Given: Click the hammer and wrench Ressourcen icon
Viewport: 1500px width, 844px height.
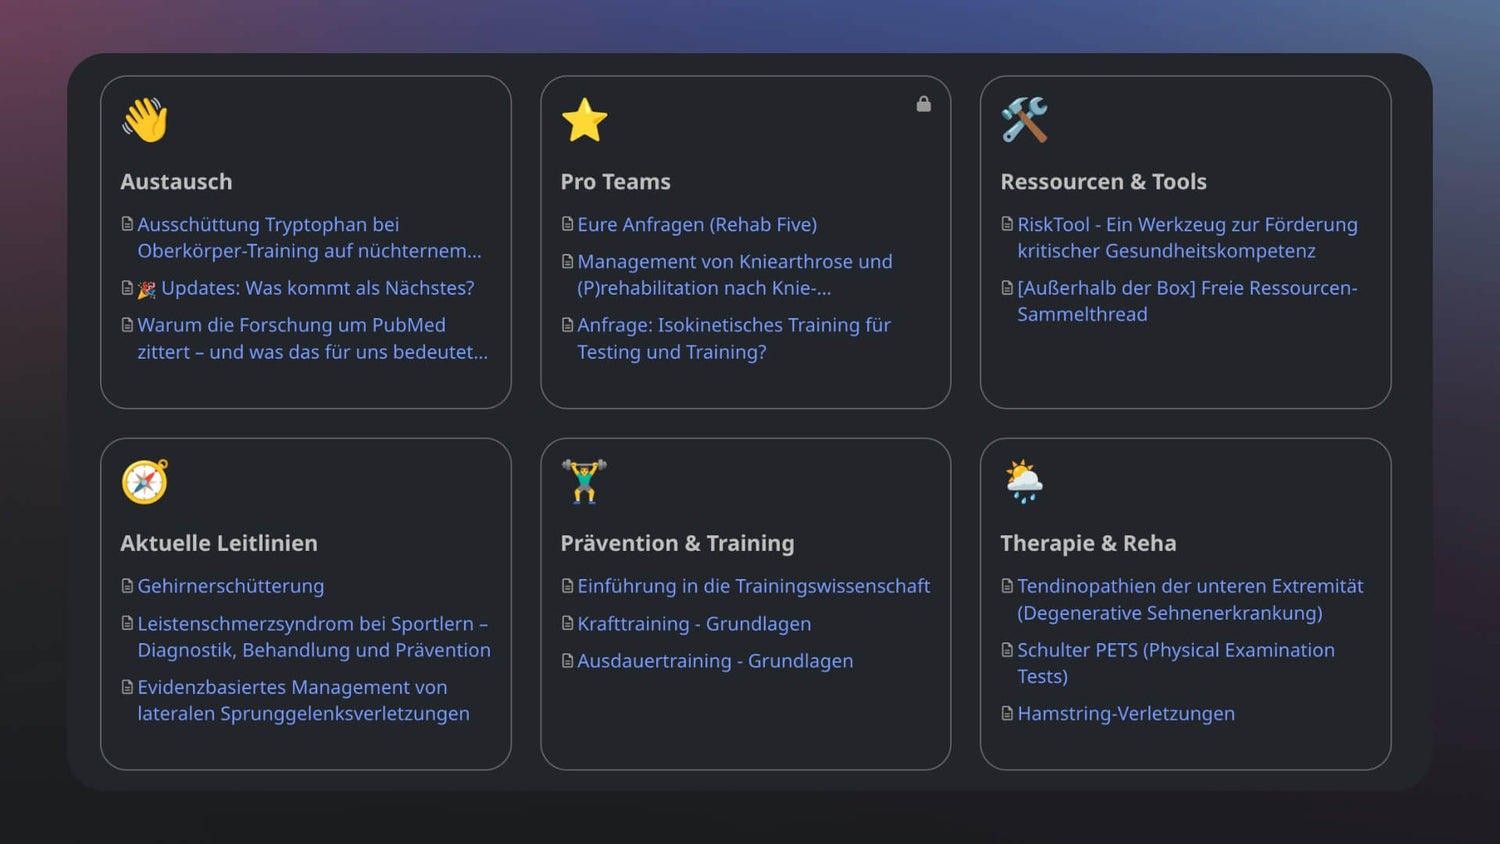Looking at the screenshot, I should pos(1025,120).
